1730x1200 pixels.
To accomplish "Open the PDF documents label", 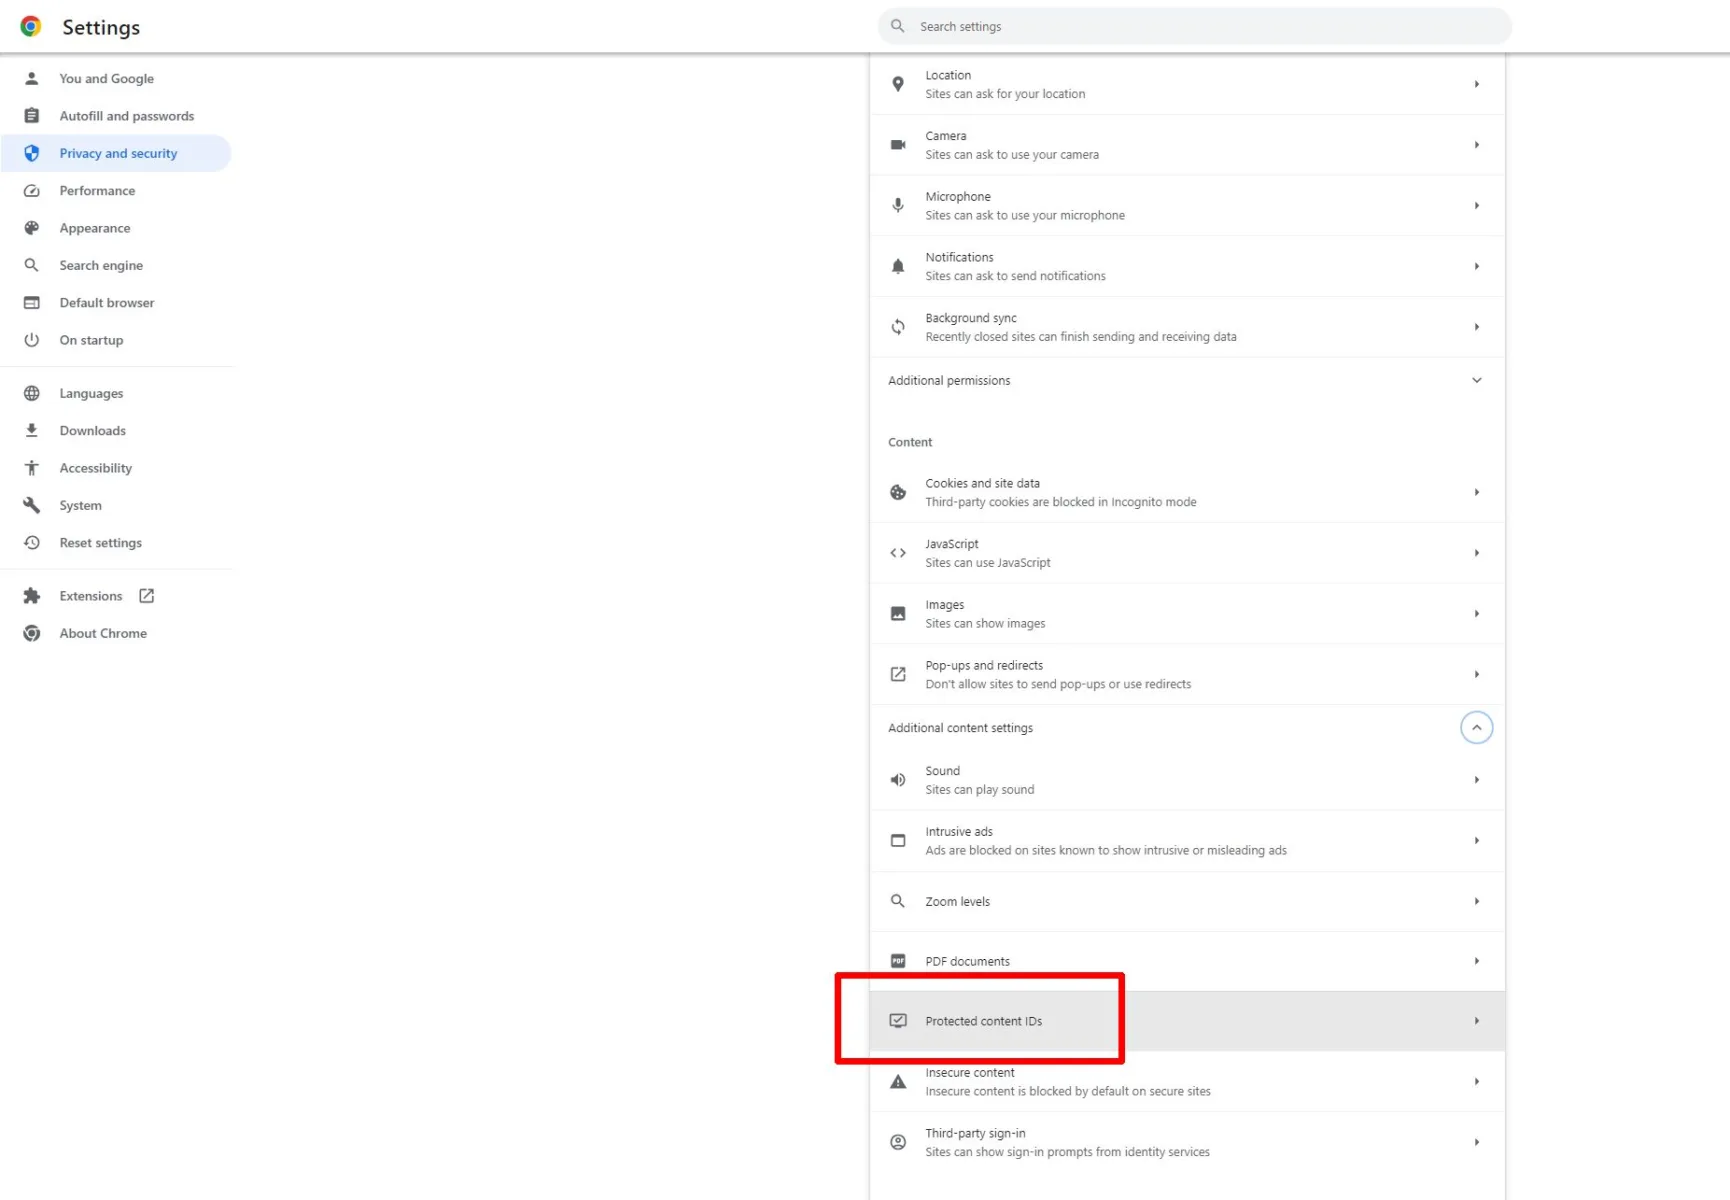I will coord(967,961).
